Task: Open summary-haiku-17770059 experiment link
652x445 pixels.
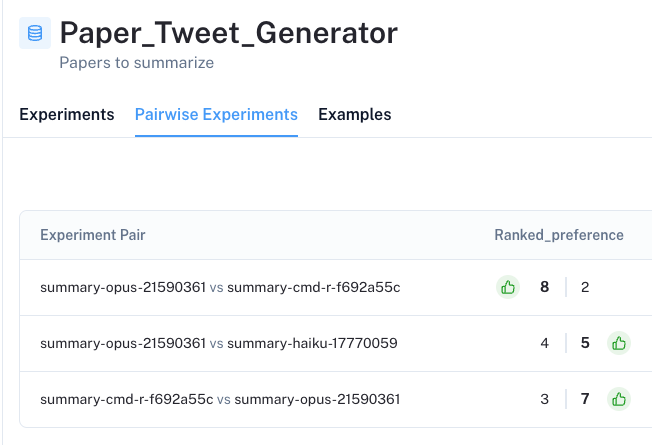Action: point(312,343)
